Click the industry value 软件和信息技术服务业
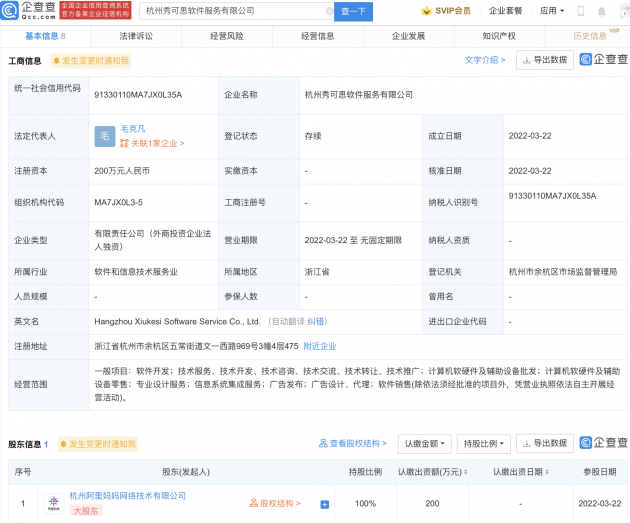This screenshot has height=523, width=630. point(136,272)
